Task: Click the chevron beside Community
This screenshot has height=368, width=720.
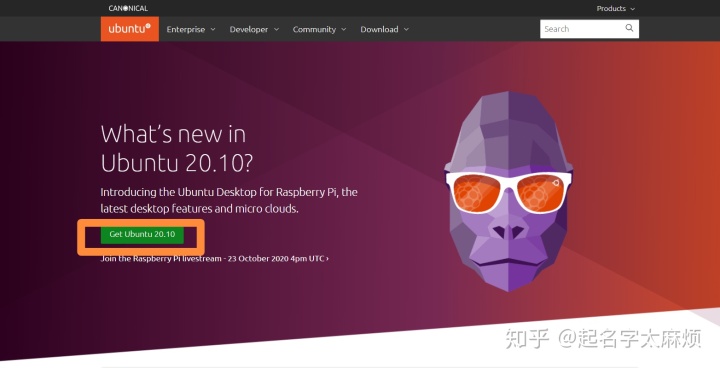Action: click(x=343, y=29)
